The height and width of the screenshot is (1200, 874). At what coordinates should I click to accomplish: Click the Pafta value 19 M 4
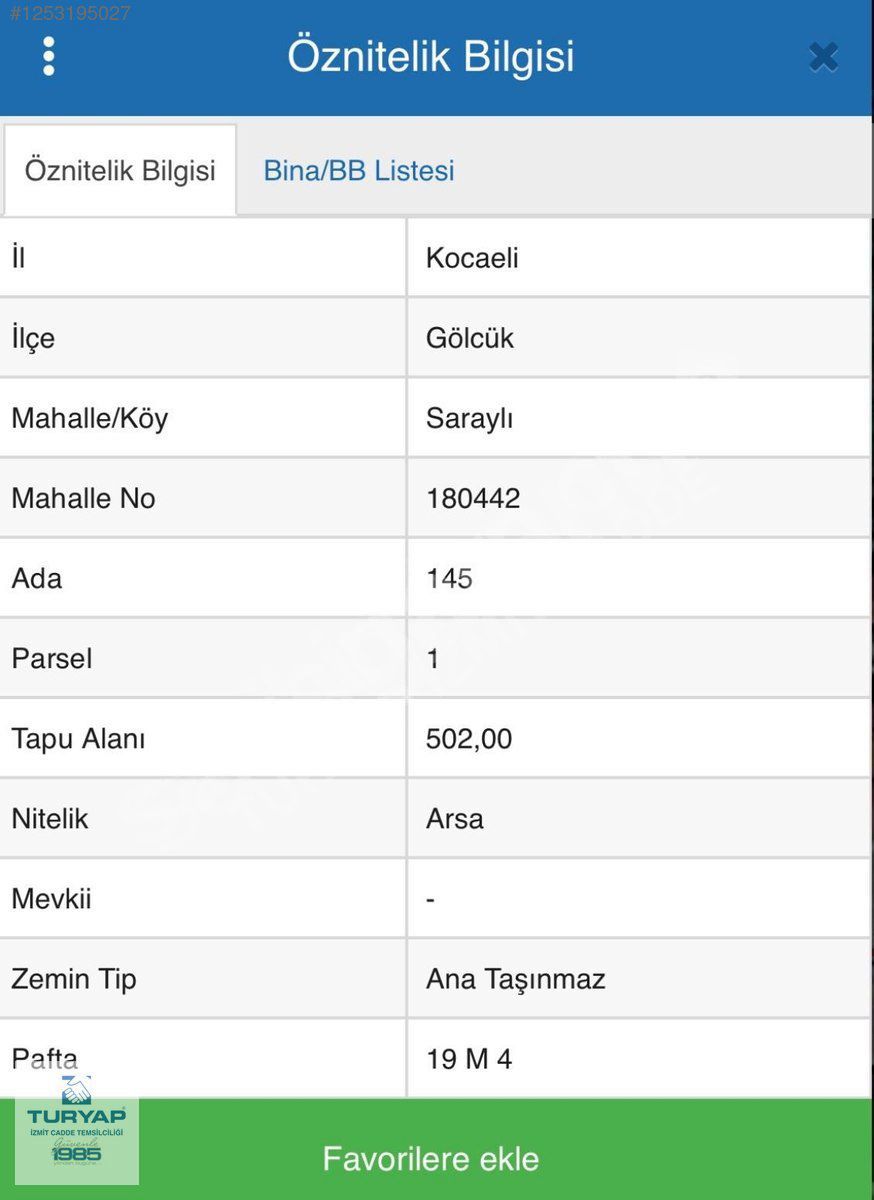[468, 1058]
